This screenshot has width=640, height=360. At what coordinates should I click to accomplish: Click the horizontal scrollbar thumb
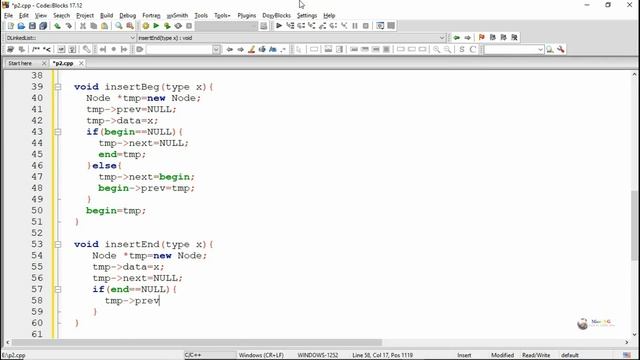coord(197,342)
